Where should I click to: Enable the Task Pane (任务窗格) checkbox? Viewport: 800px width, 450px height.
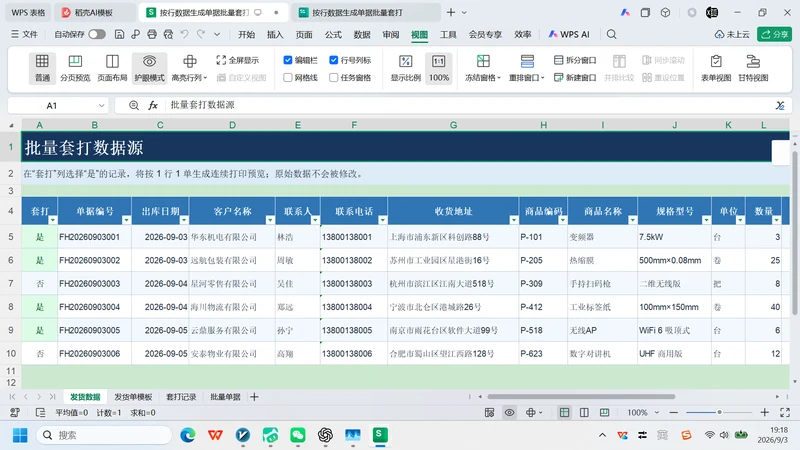click(334, 78)
